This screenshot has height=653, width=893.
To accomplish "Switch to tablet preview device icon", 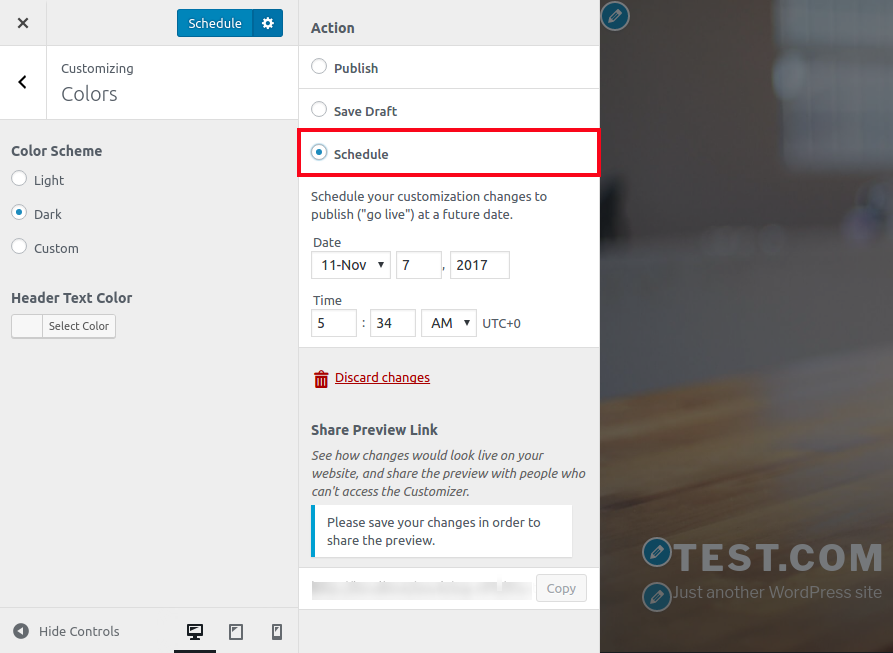I will [236, 632].
